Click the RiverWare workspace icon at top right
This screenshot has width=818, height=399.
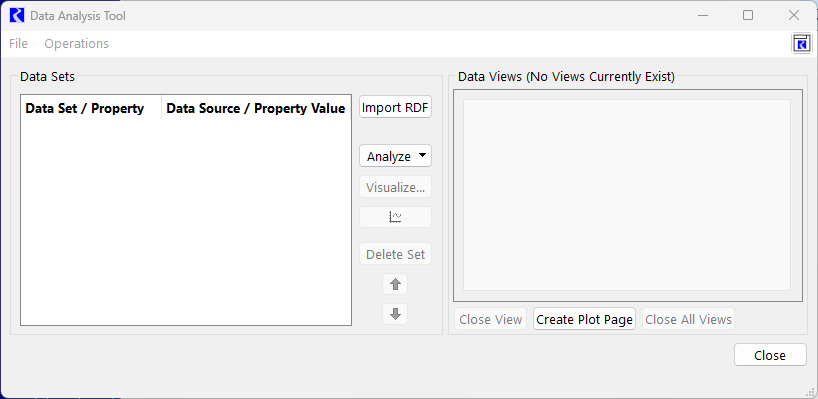801,44
